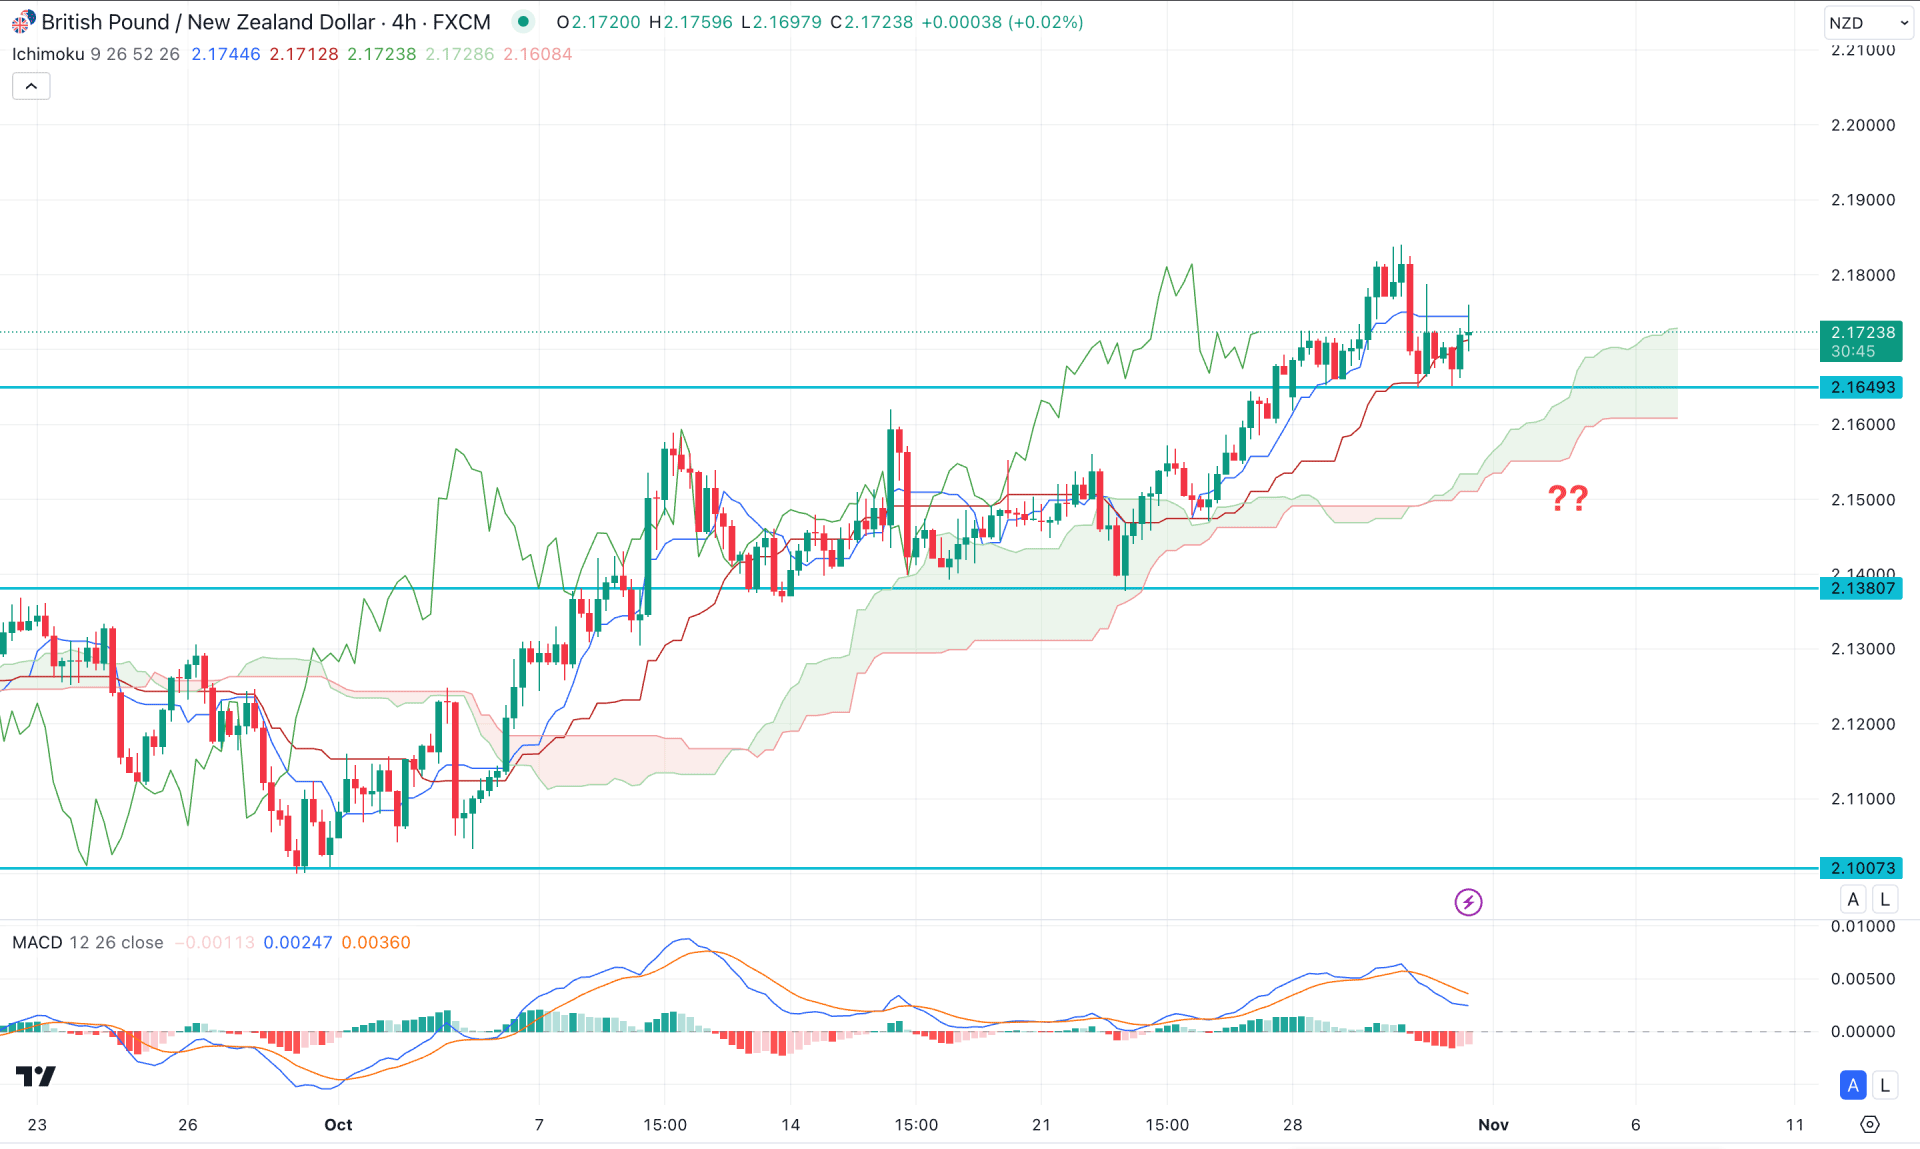Select the 2.16493 horizontal line price label

click(x=1861, y=387)
